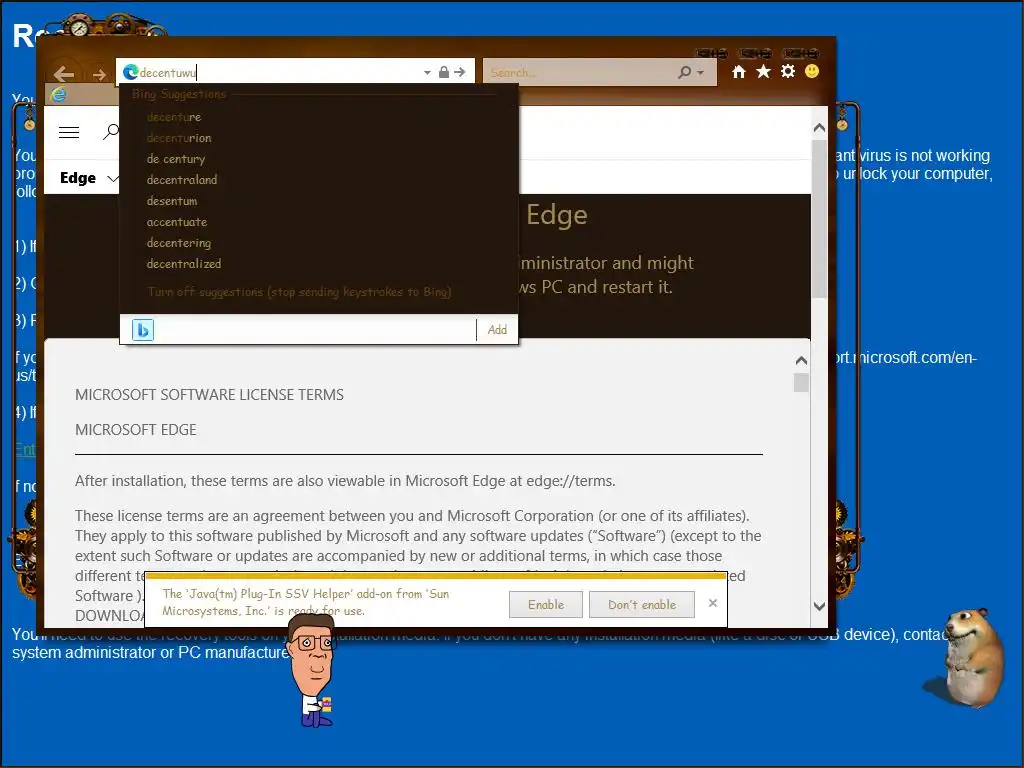
Task: Click 'Turn off suggestions' link
Action: pyautogui.click(x=299, y=291)
